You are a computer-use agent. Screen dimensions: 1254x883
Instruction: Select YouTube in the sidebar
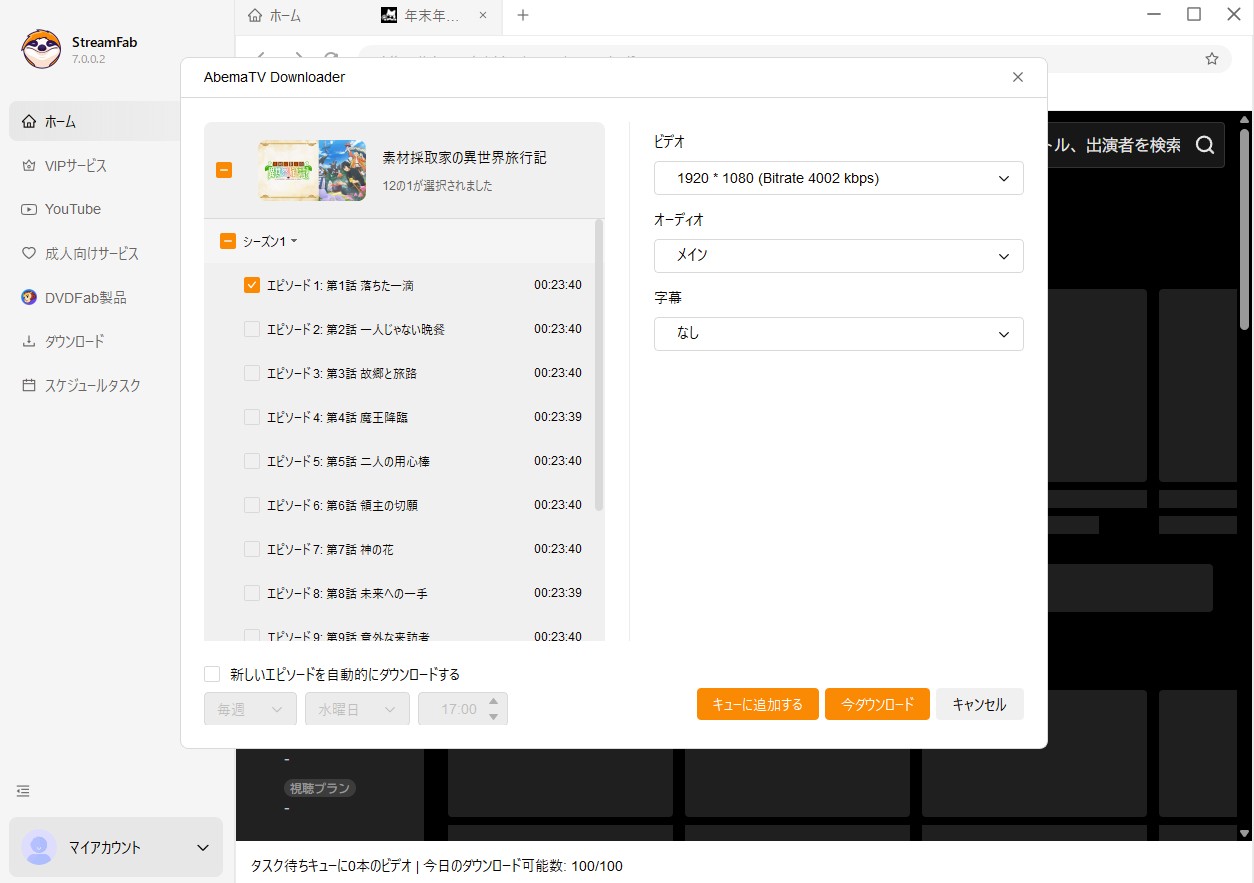72,209
